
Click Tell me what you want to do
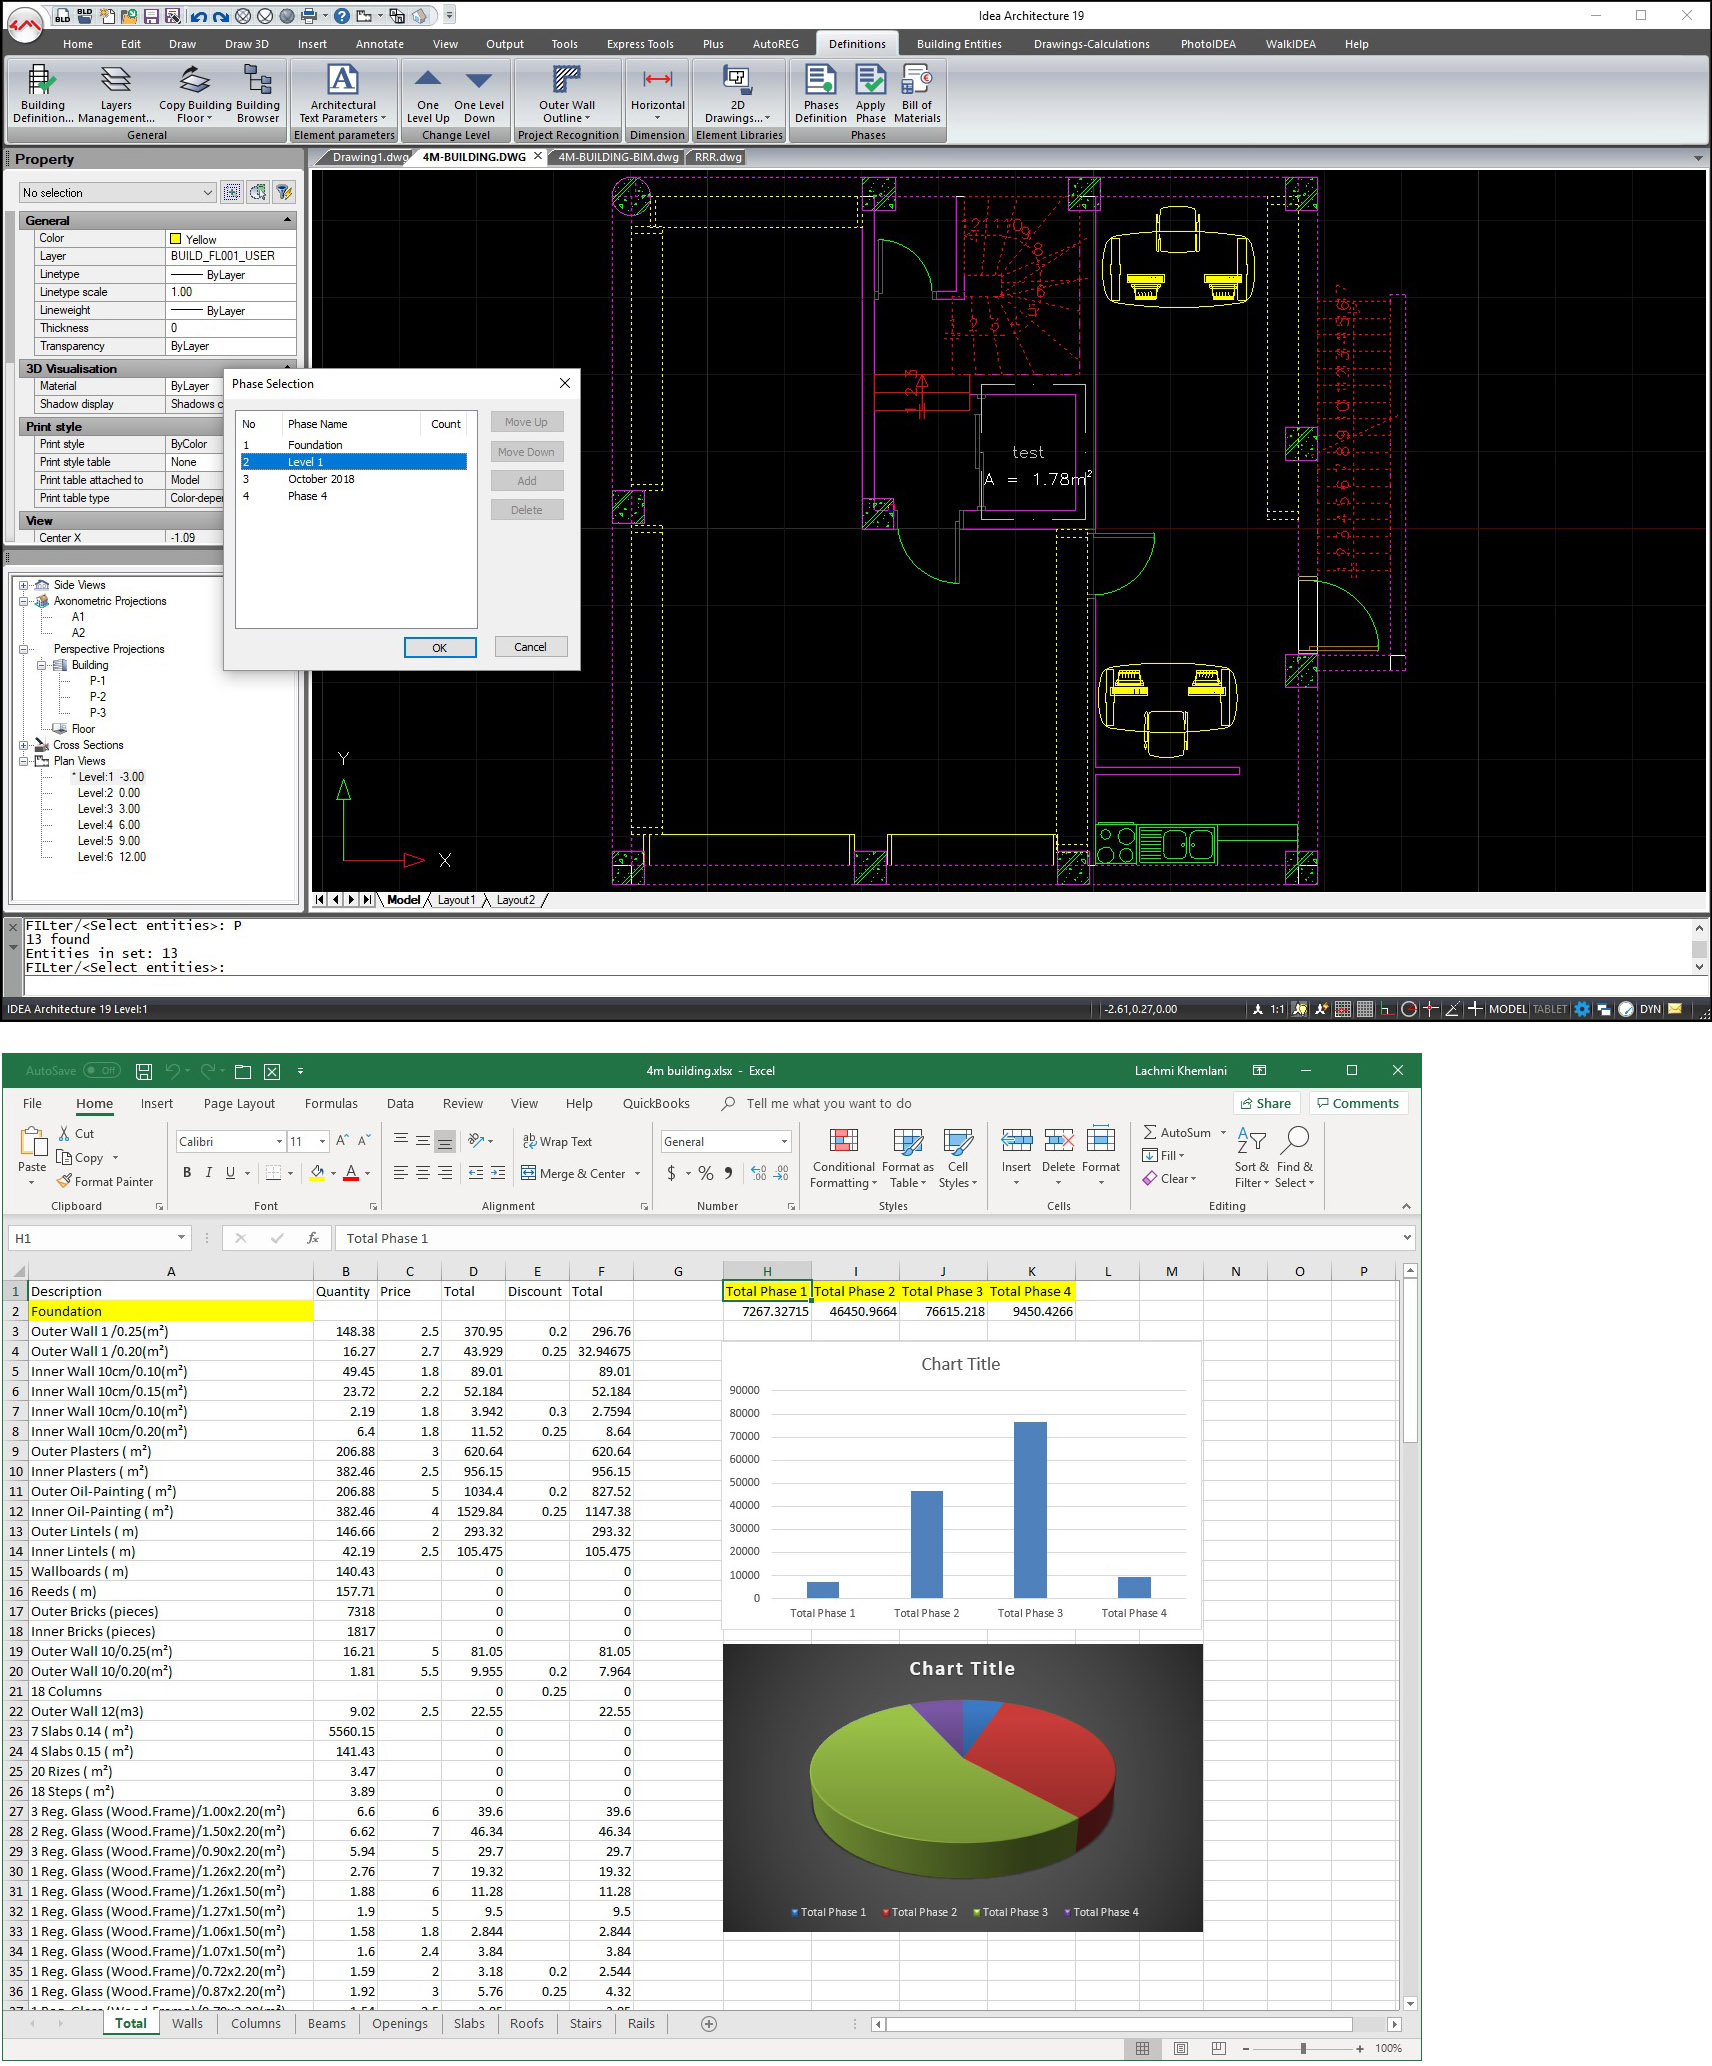829,1103
